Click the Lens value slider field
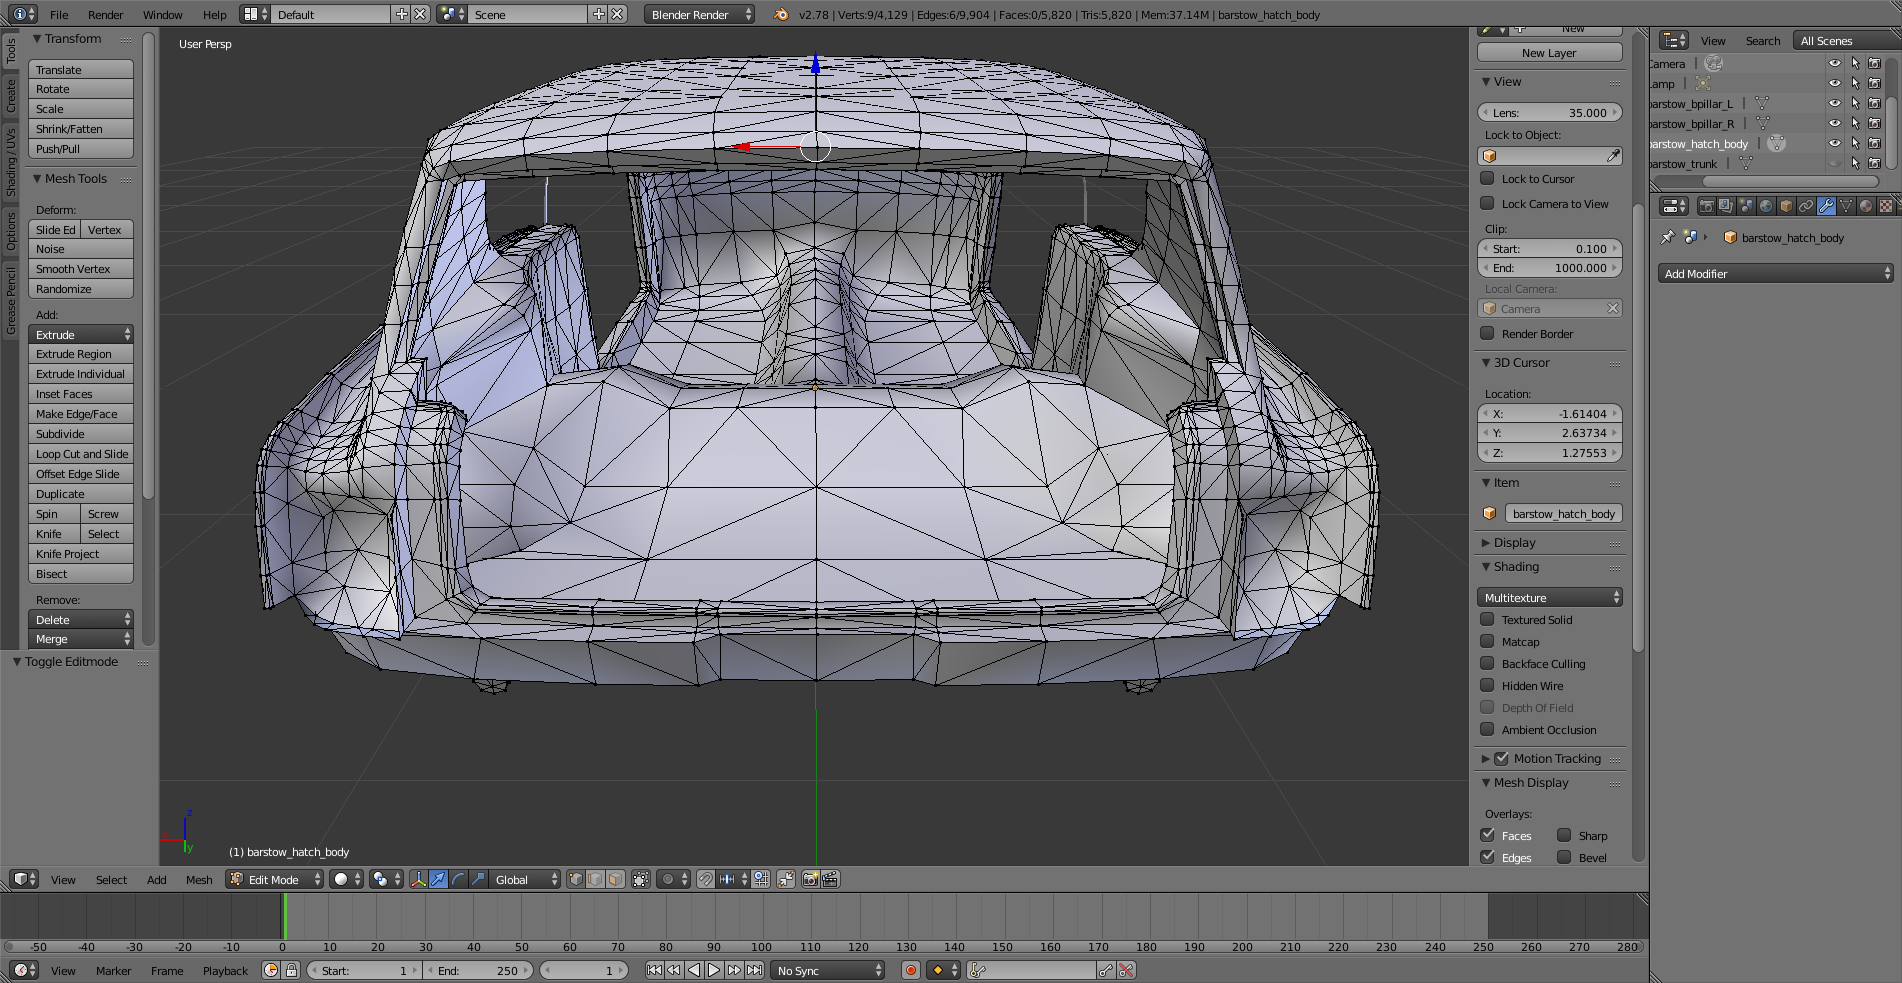1902x983 pixels. (1549, 113)
